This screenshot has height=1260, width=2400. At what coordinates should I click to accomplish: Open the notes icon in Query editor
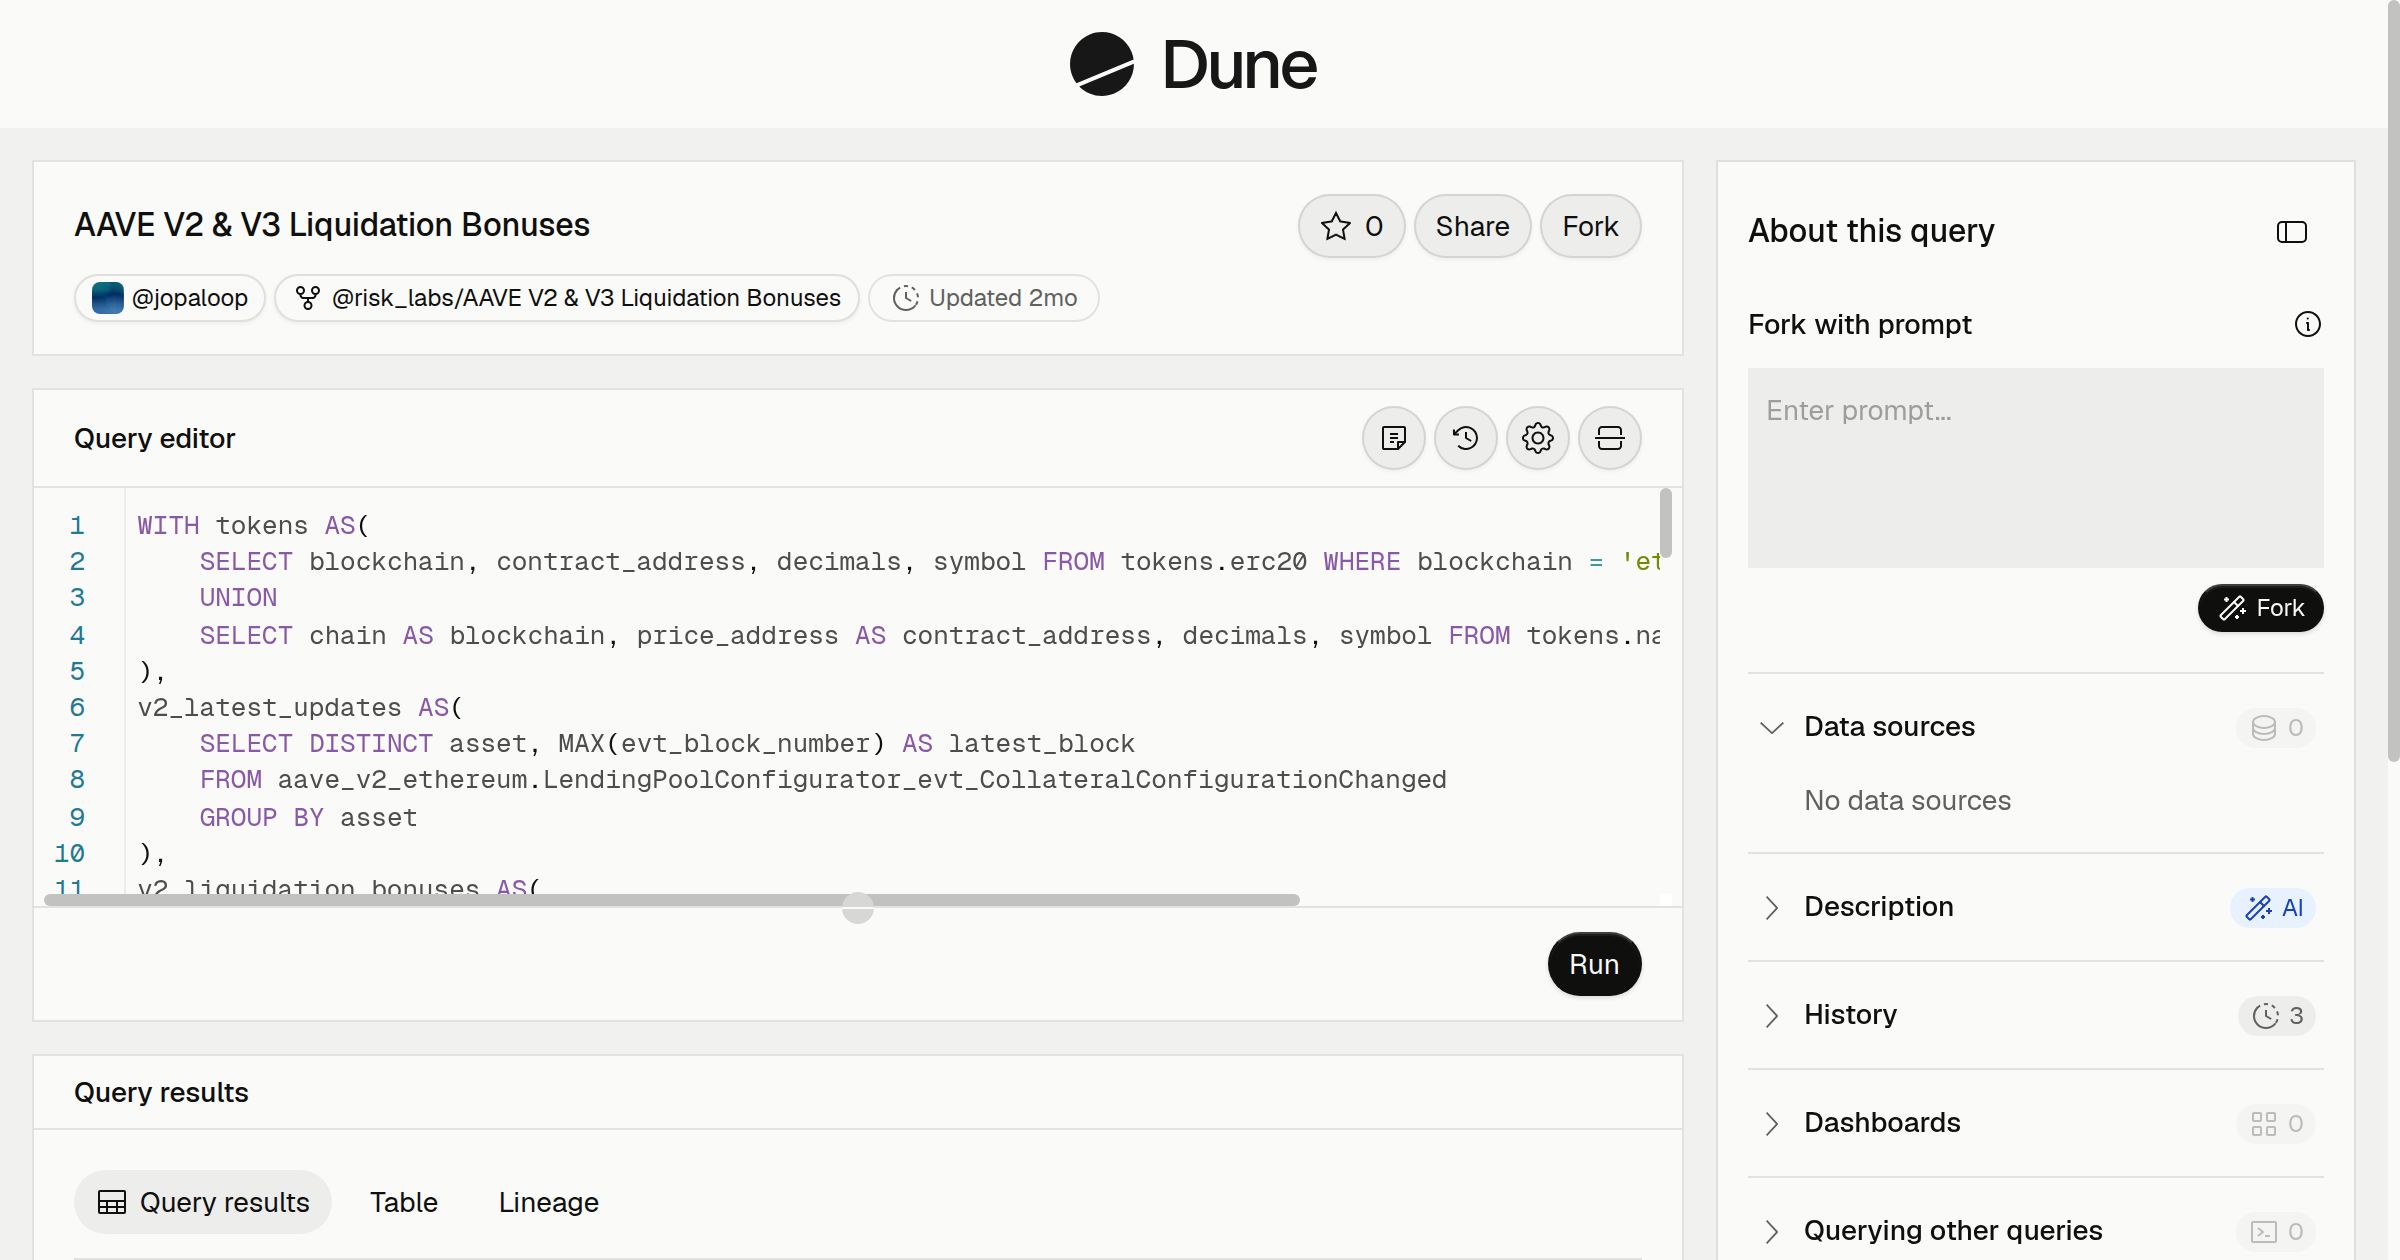click(x=1393, y=438)
